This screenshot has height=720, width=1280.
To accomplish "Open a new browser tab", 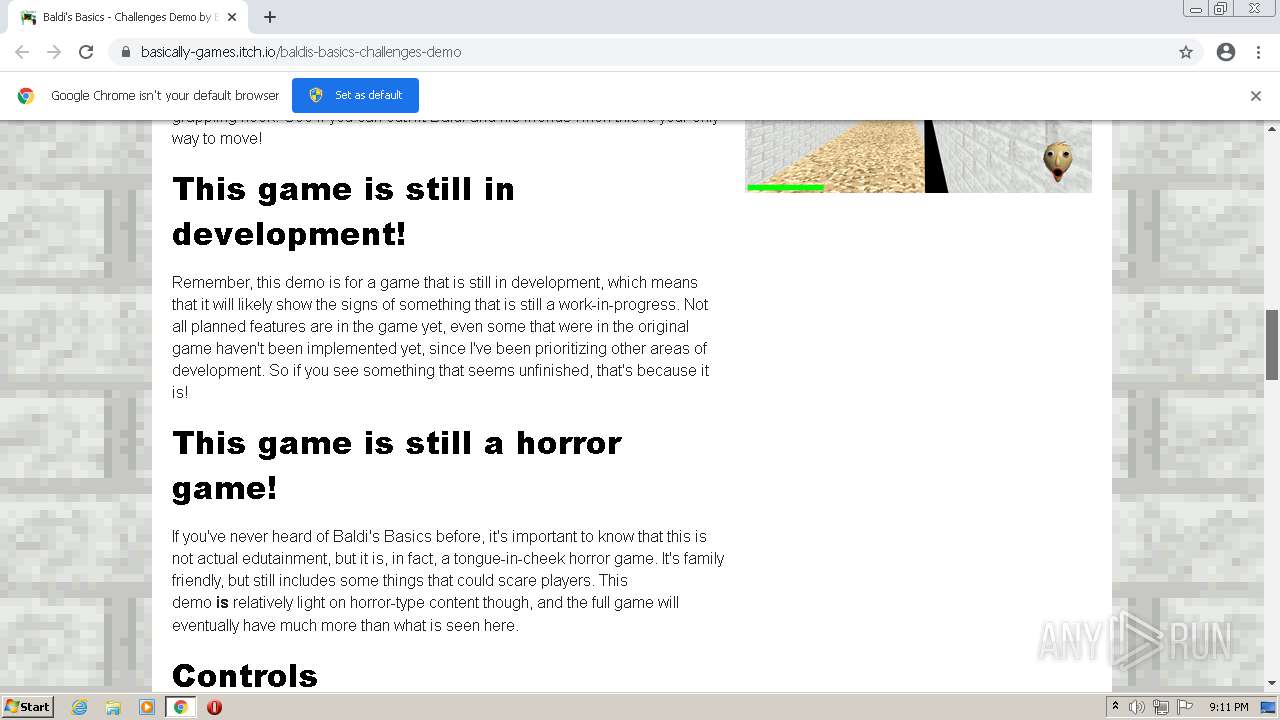I will [270, 17].
